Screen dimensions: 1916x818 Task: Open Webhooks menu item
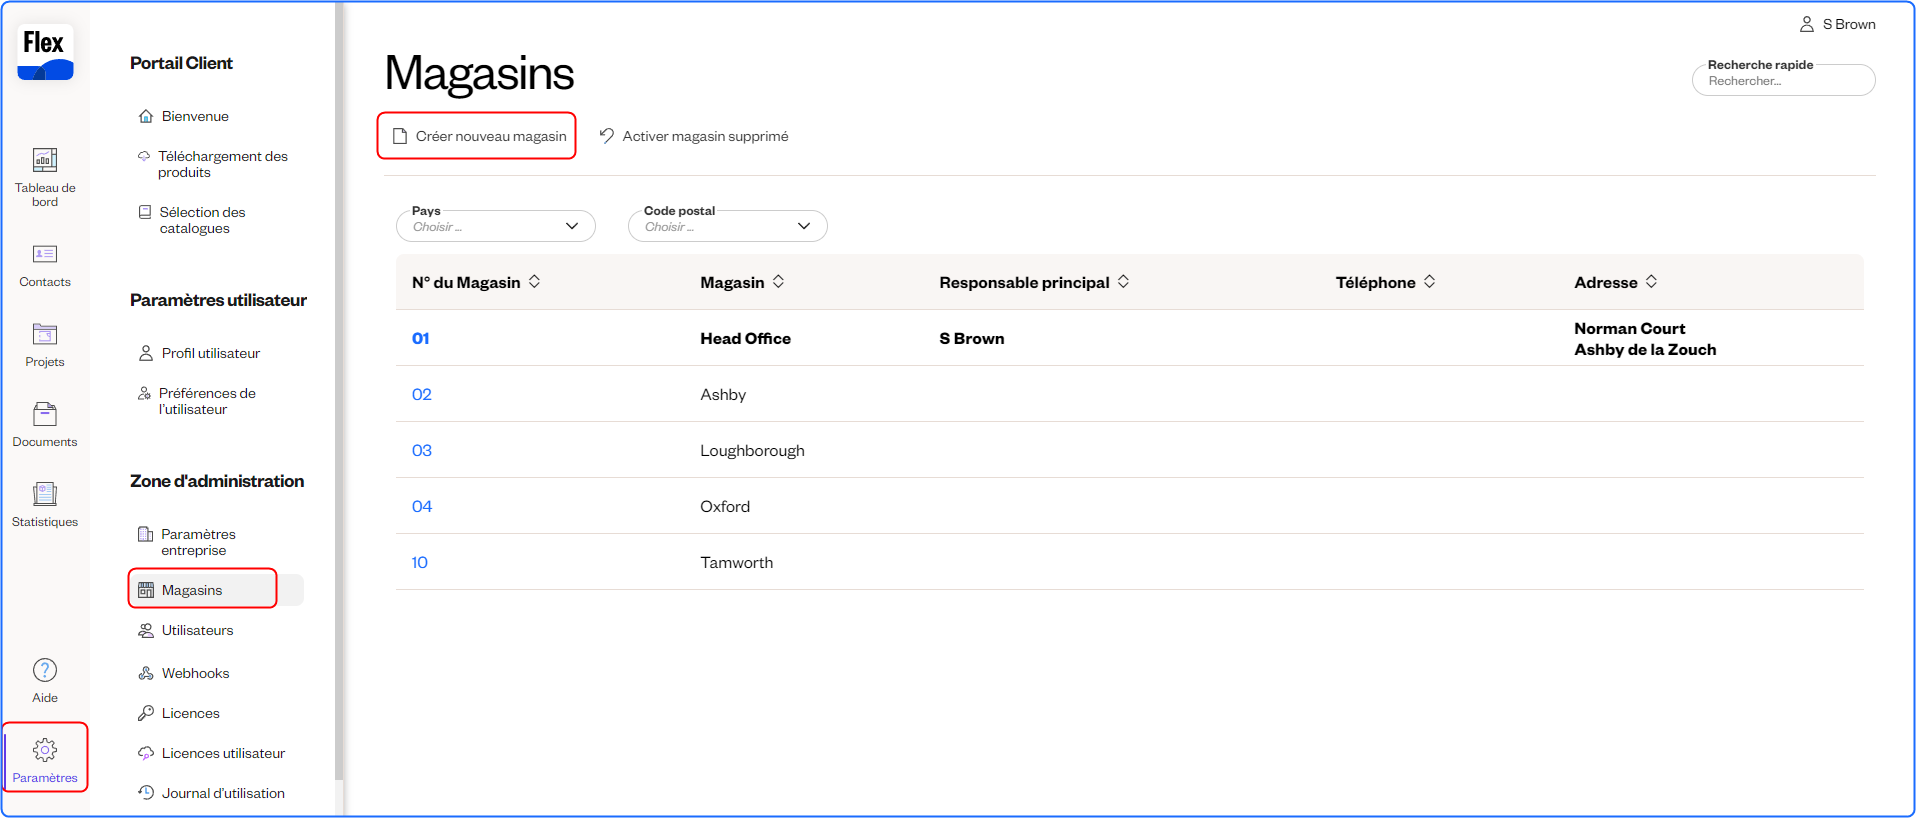click(x=195, y=674)
